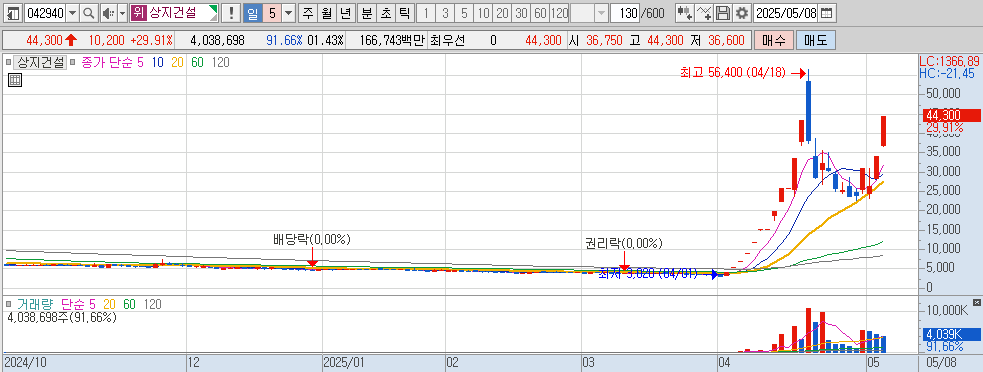
Task: Switch to tick 틱 chart
Action: coord(405,13)
